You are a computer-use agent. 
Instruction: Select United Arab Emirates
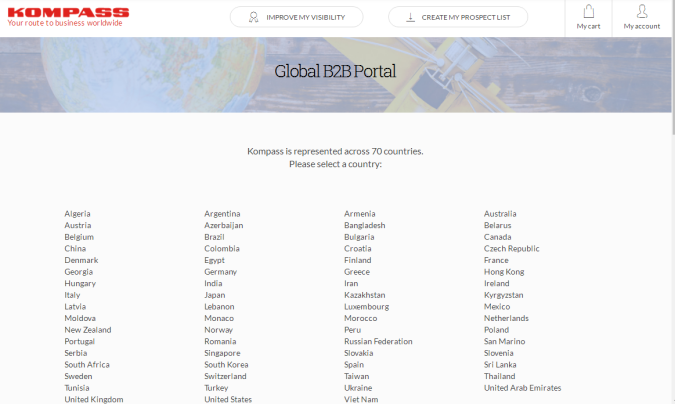(x=522, y=388)
